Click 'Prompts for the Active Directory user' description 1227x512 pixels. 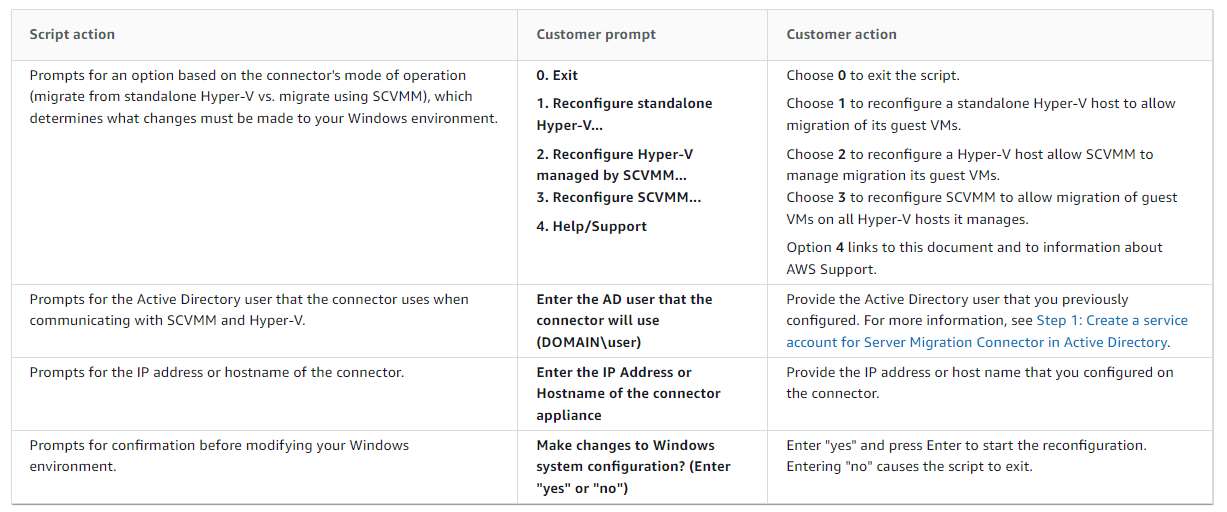pos(249,310)
